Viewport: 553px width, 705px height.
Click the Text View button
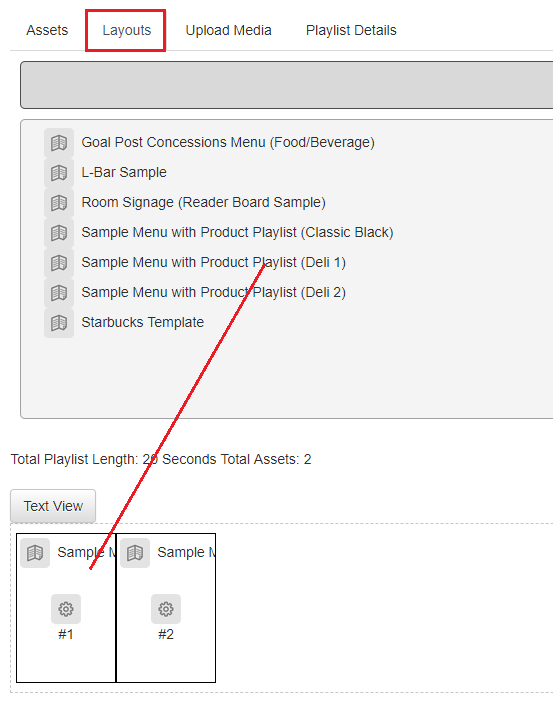point(53,506)
